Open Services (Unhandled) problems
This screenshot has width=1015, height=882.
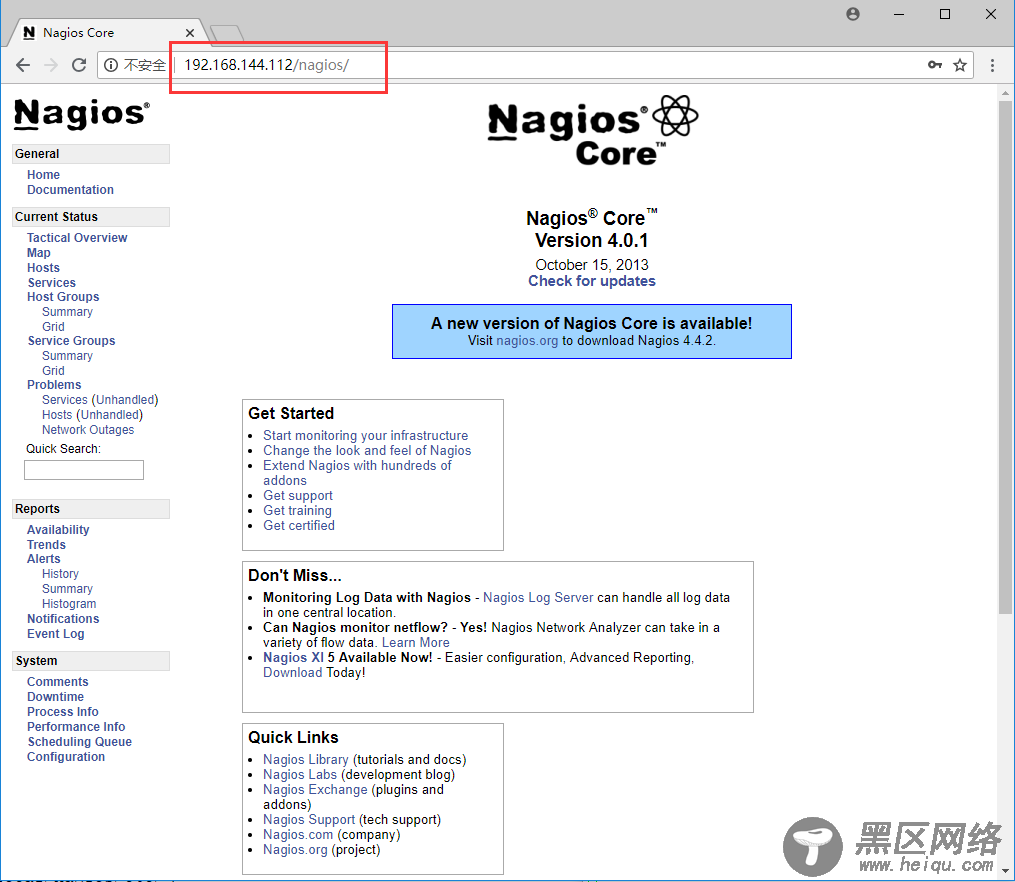click(100, 400)
